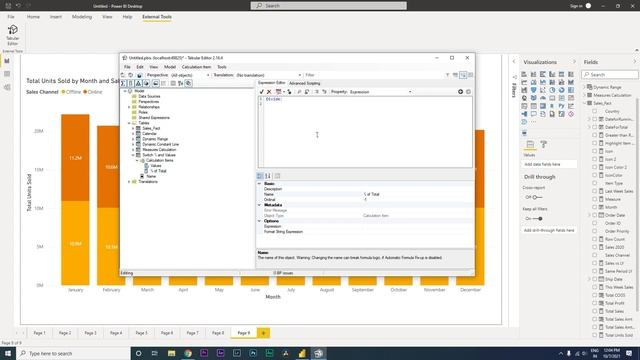Click the Task View taskbar icon
Screen dimensions: 640x360
pyautogui.click(x=155, y=353)
